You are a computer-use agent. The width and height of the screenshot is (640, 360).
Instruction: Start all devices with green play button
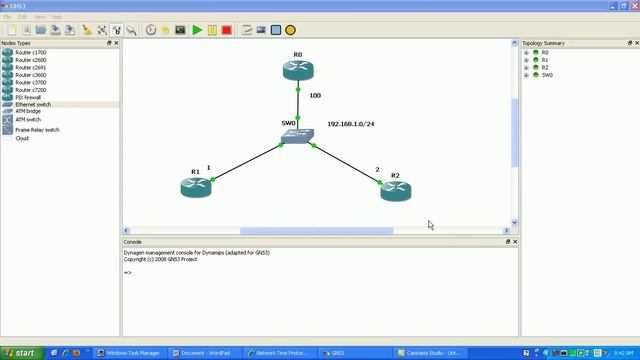(197, 30)
